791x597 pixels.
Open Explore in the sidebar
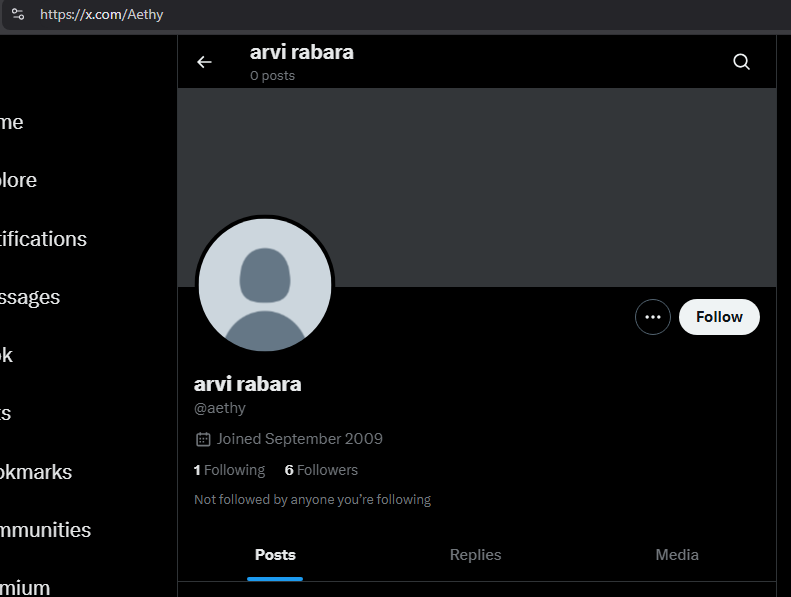18,180
